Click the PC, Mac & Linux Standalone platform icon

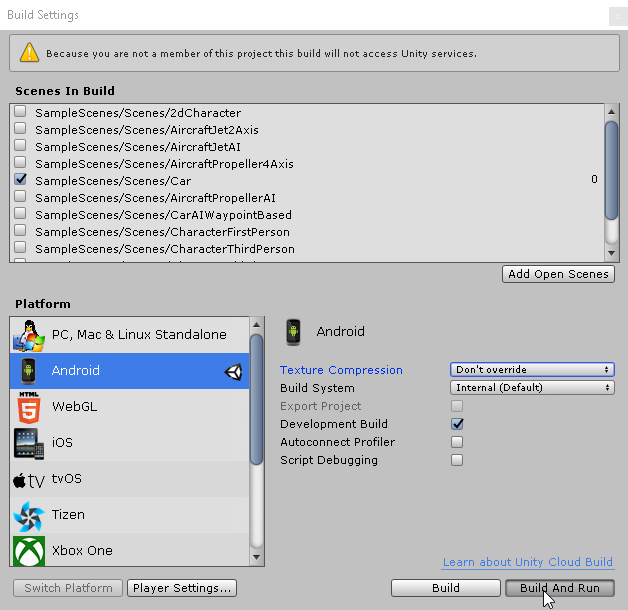click(x=29, y=335)
